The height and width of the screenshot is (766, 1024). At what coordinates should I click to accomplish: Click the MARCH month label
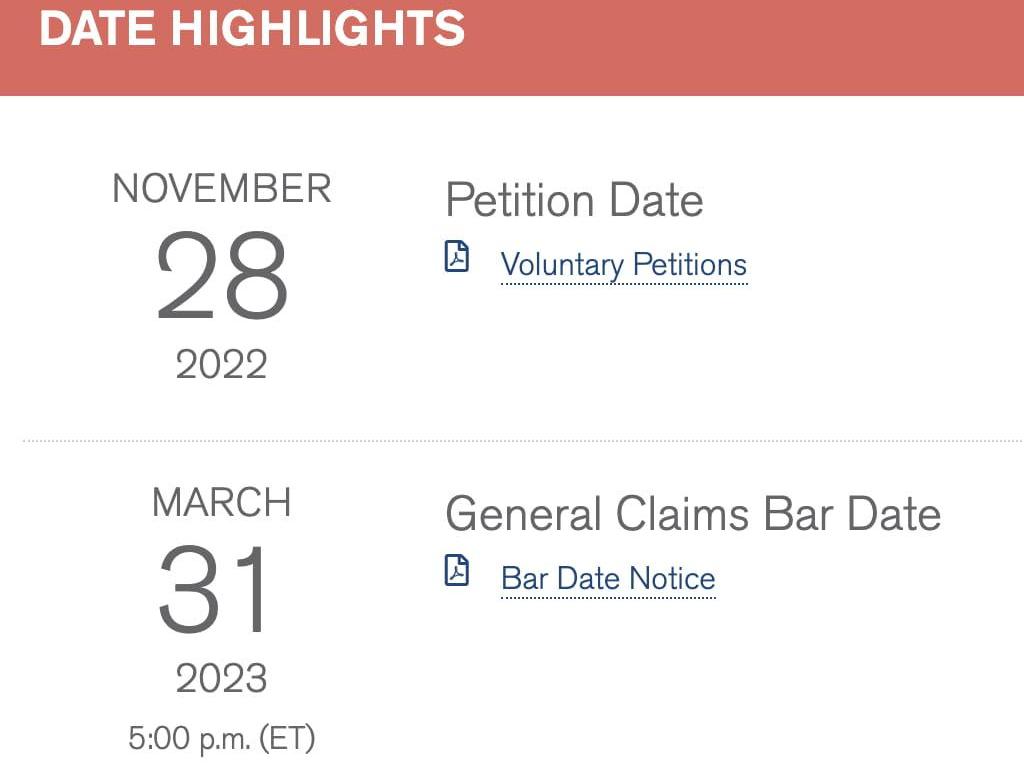click(221, 502)
